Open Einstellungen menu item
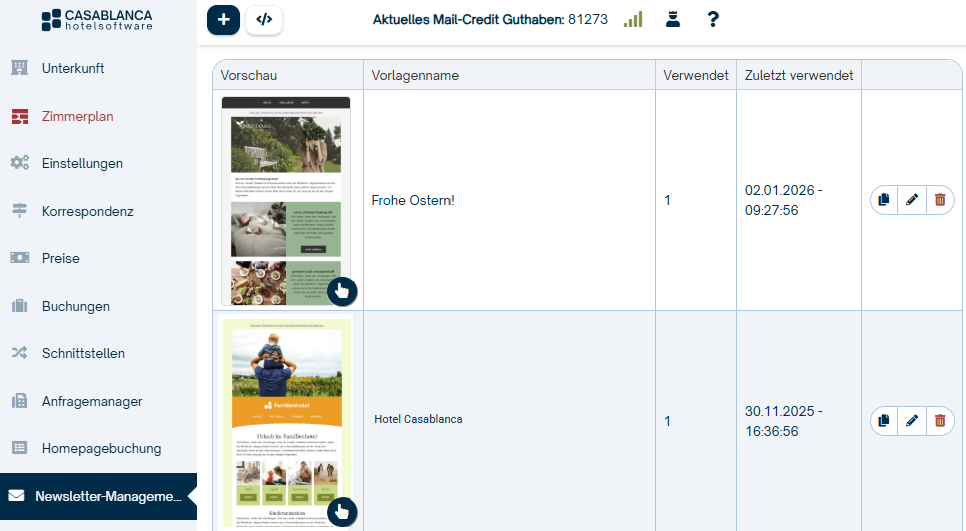966x531 pixels. (82, 163)
